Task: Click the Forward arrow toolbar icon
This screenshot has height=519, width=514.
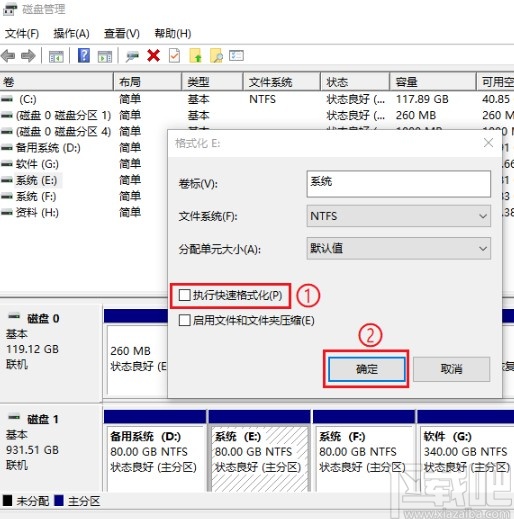Action: pyautogui.click(x=28, y=56)
